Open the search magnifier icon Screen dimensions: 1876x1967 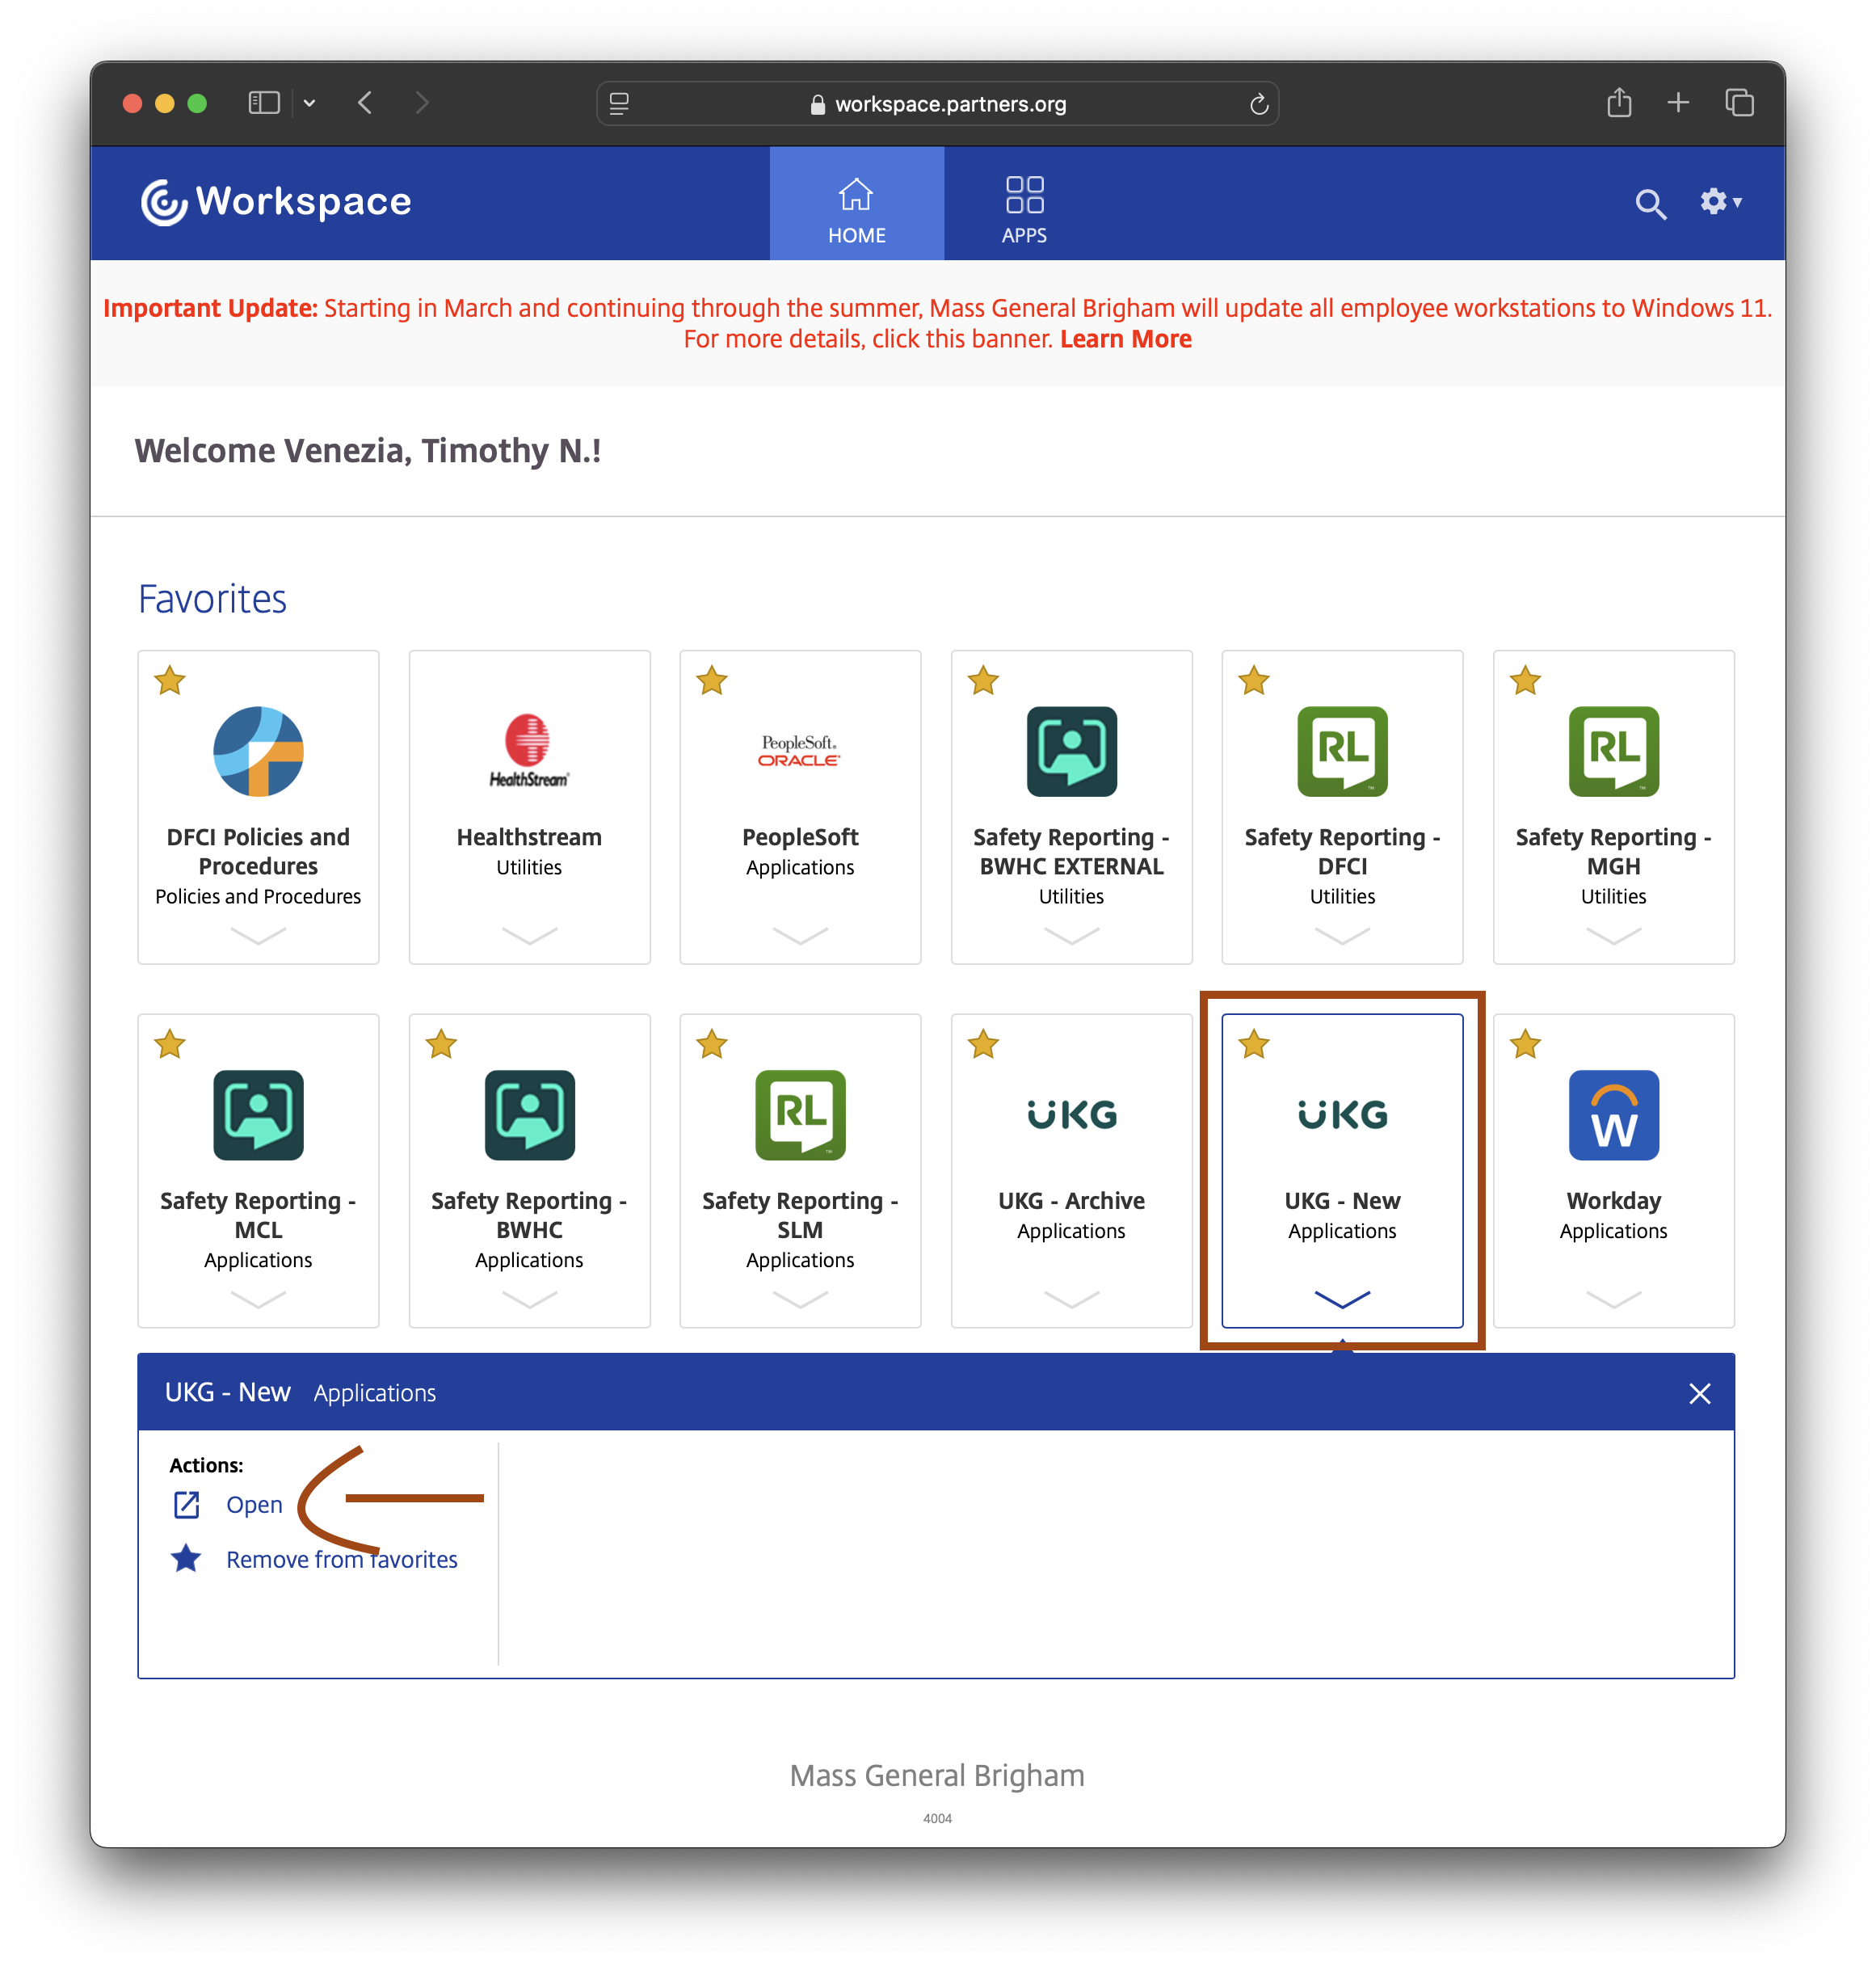click(x=1650, y=204)
